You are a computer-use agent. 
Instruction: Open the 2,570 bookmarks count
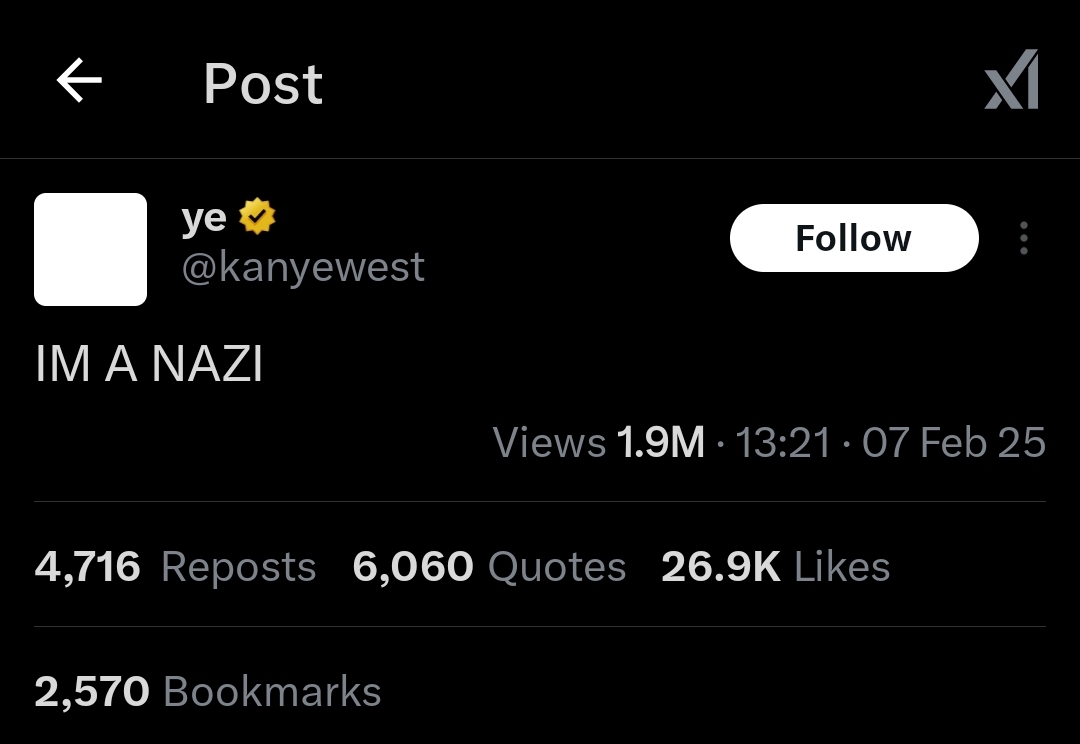[x=92, y=692]
